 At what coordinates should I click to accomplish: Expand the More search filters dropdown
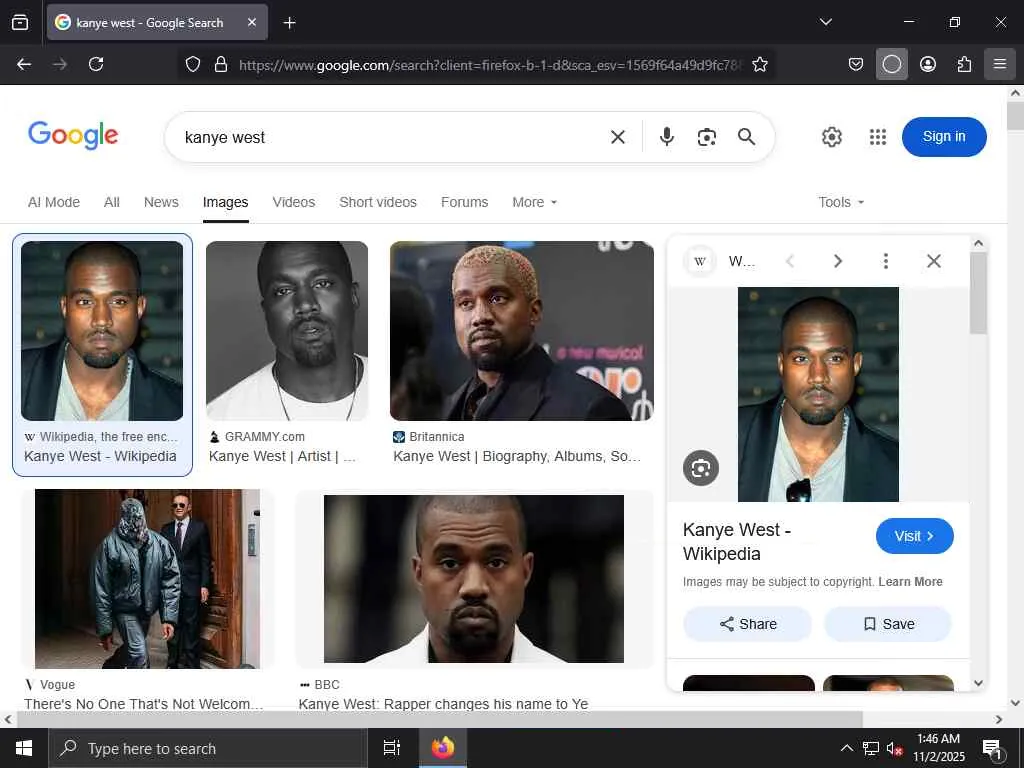coord(534,202)
